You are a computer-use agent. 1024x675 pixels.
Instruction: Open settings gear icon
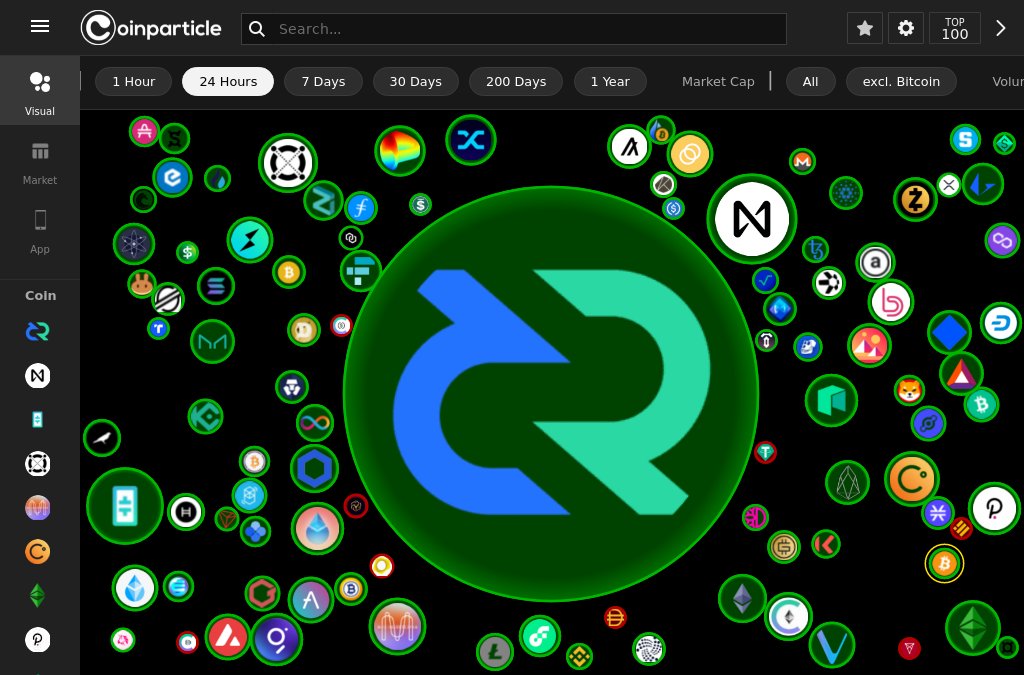pyautogui.click(x=905, y=28)
